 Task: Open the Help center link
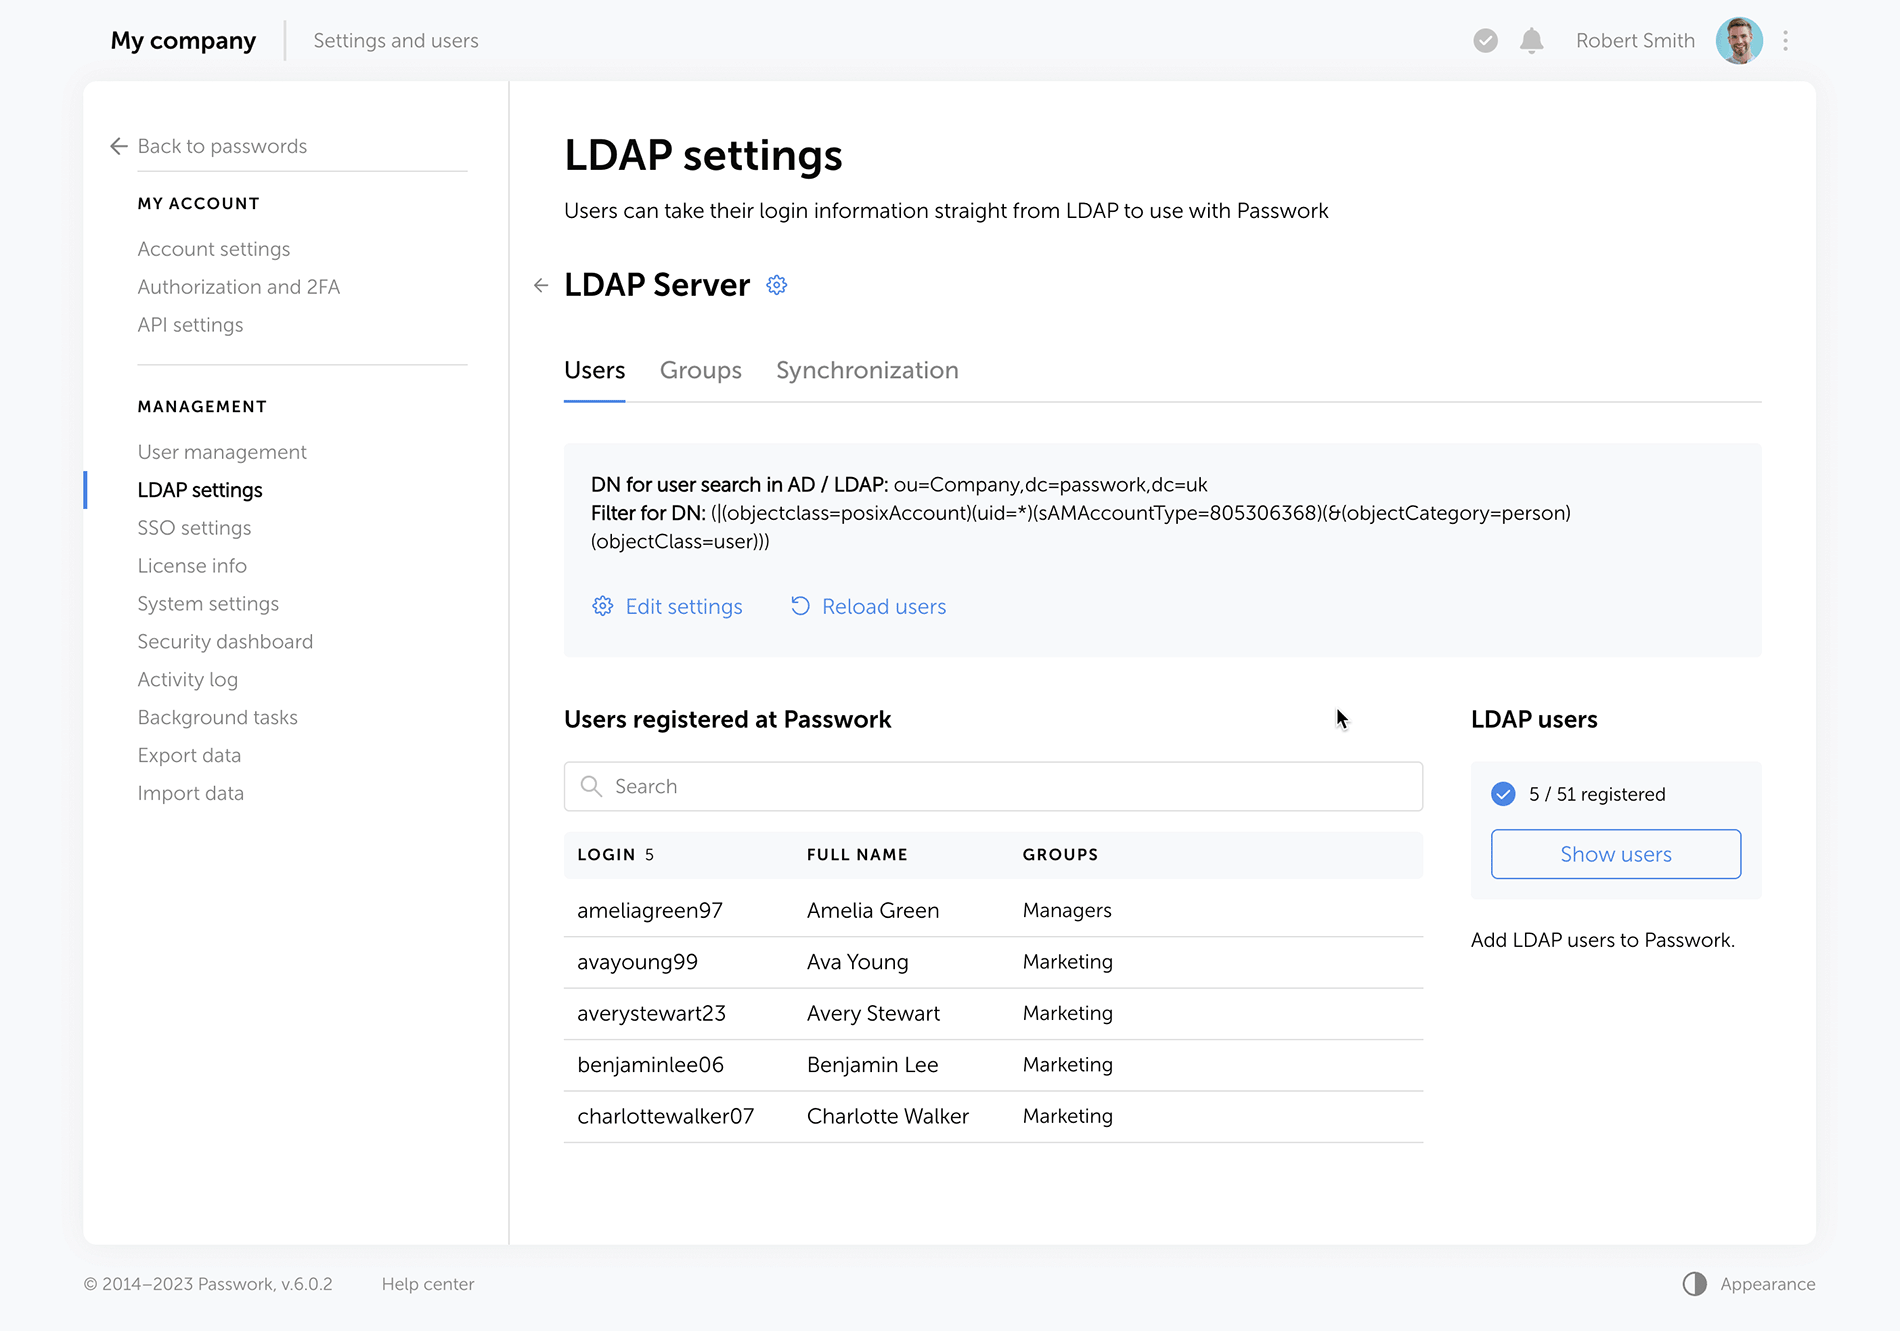click(428, 1284)
